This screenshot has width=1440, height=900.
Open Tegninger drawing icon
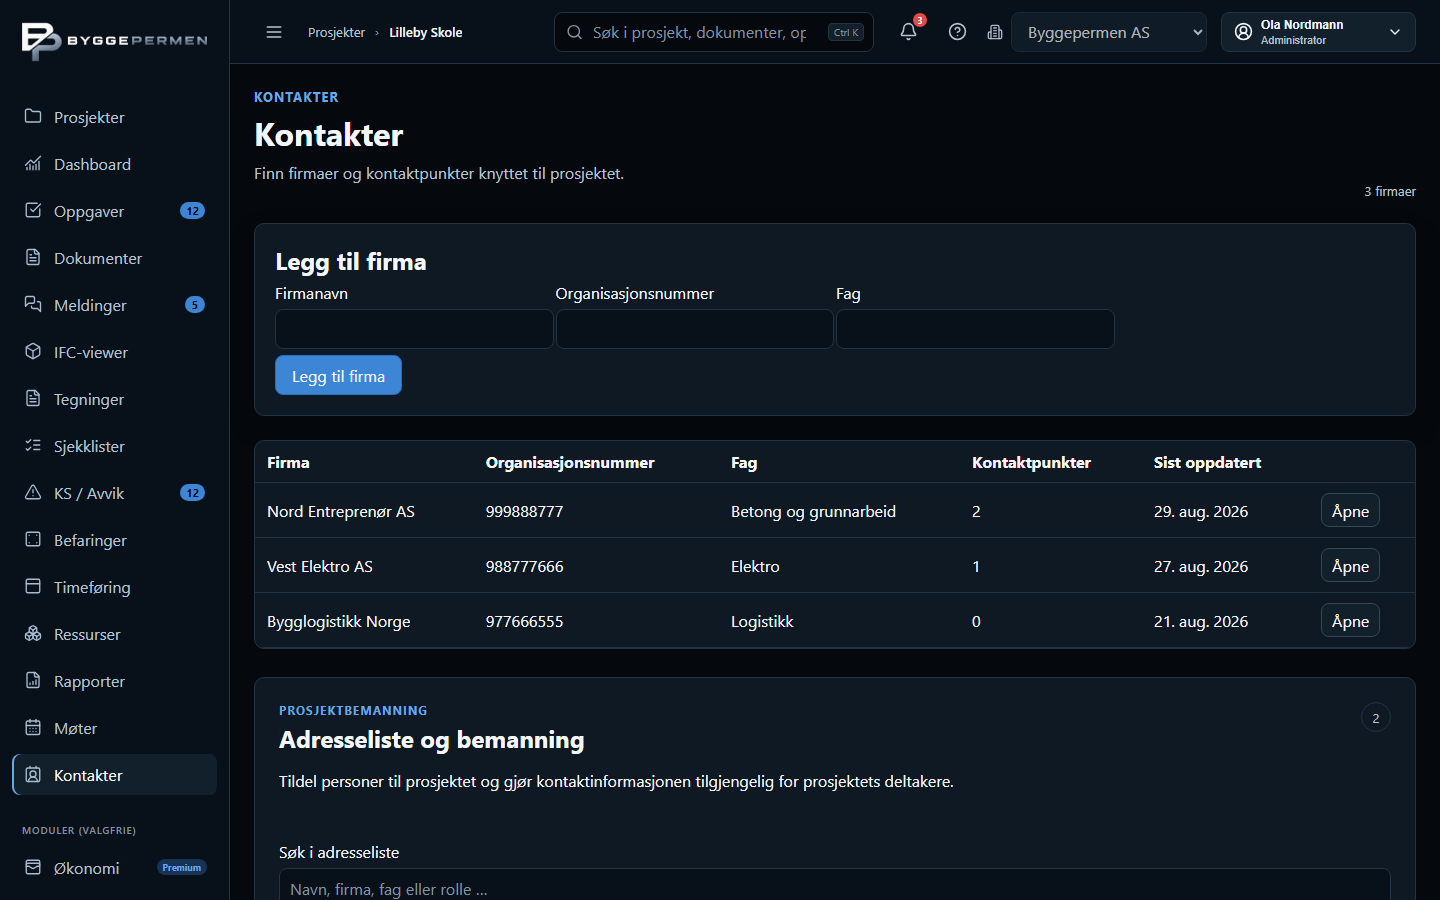pyautogui.click(x=33, y=398)
